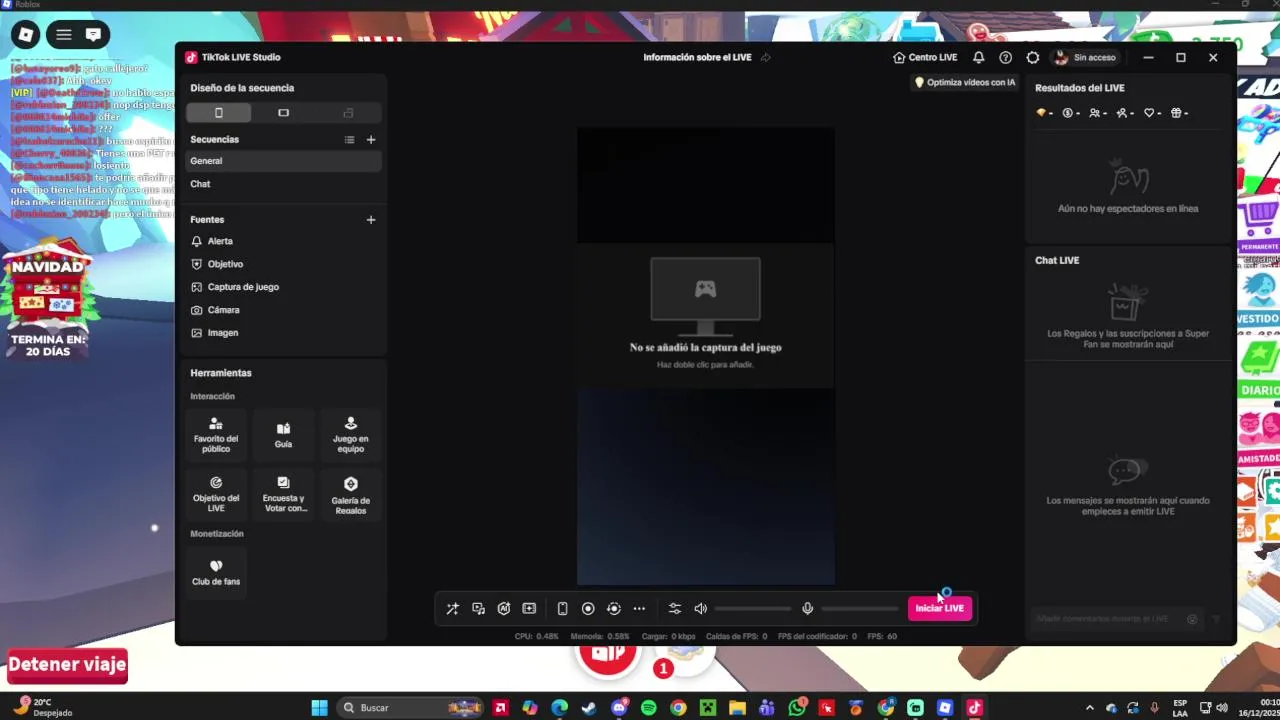Add a new sequence with Secuencias plus

pos(371,140)
